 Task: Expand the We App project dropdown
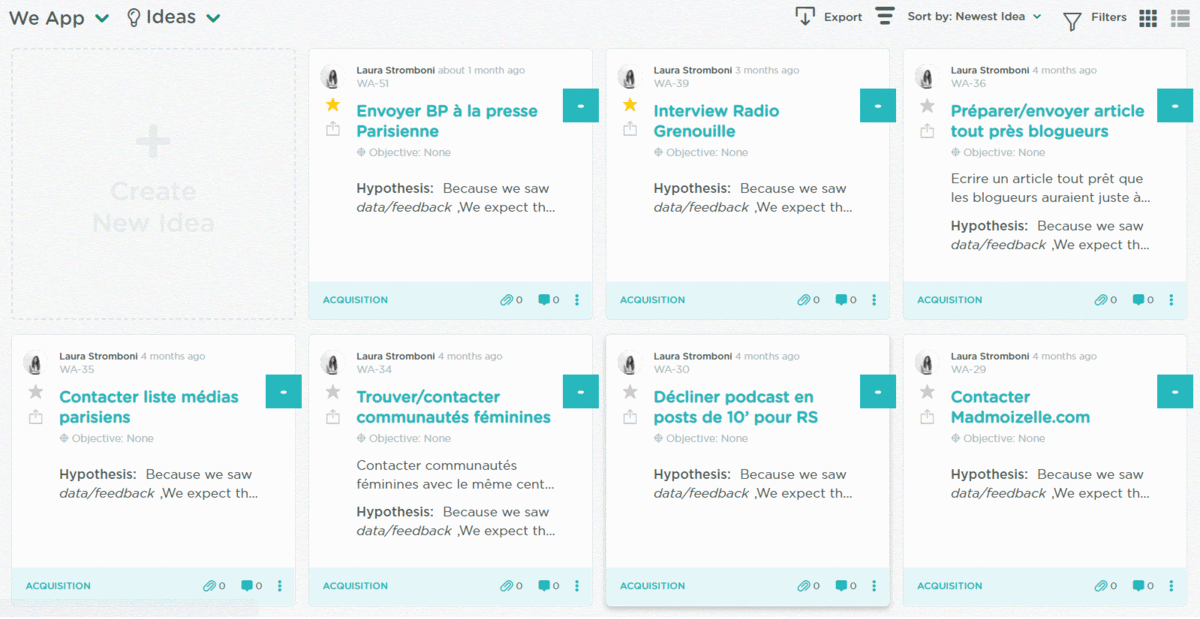coord(102,18)
